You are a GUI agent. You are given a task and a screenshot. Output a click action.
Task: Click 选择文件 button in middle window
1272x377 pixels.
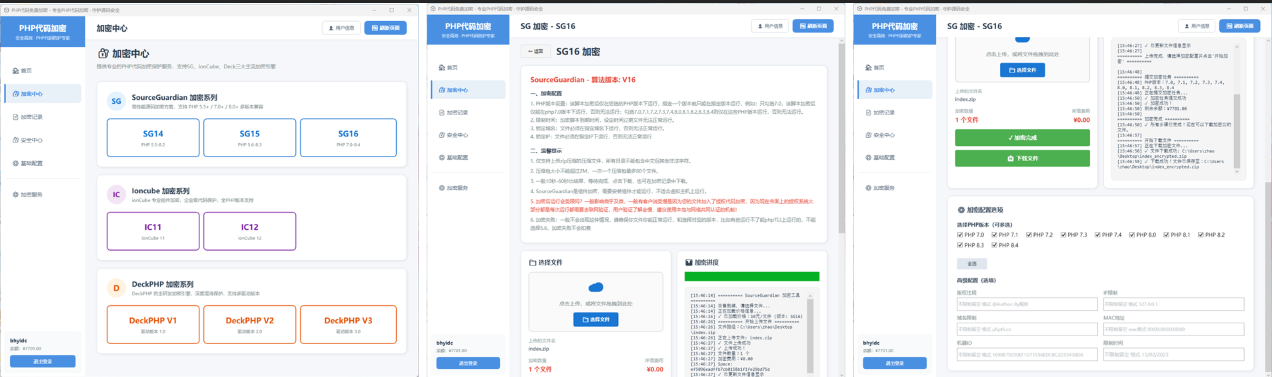[x=597, y=319]
